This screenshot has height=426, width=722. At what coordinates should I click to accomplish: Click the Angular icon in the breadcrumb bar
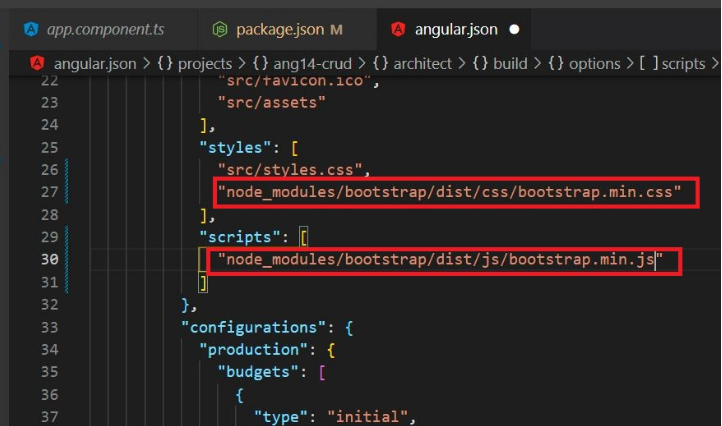[x=37, y=63]
